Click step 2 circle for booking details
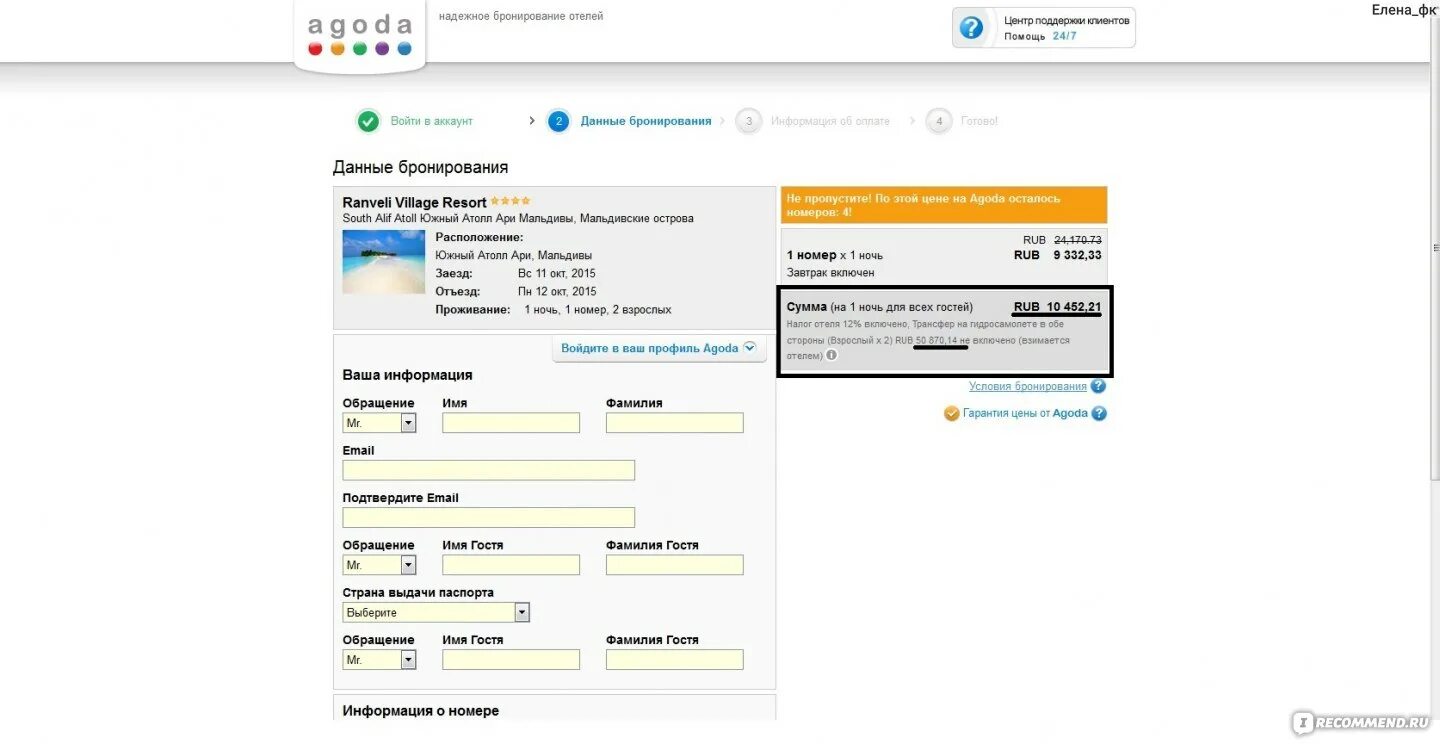The height and width of the screenshot is (744, 1440). coord(558,121)
